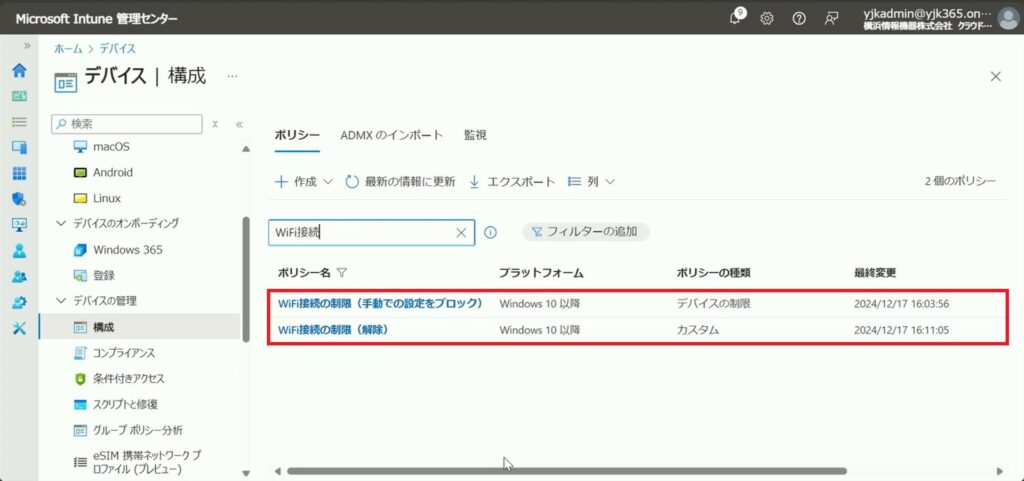Switch to the 監視 tab
Image resolution: width=1024 pixels, height=481 pixels.
coord(475,135)
